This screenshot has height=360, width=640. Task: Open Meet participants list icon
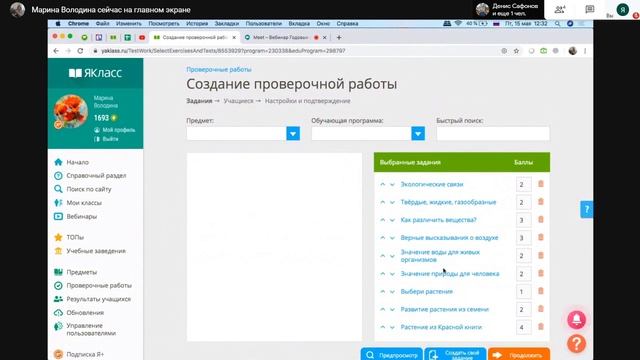(560, 9)
